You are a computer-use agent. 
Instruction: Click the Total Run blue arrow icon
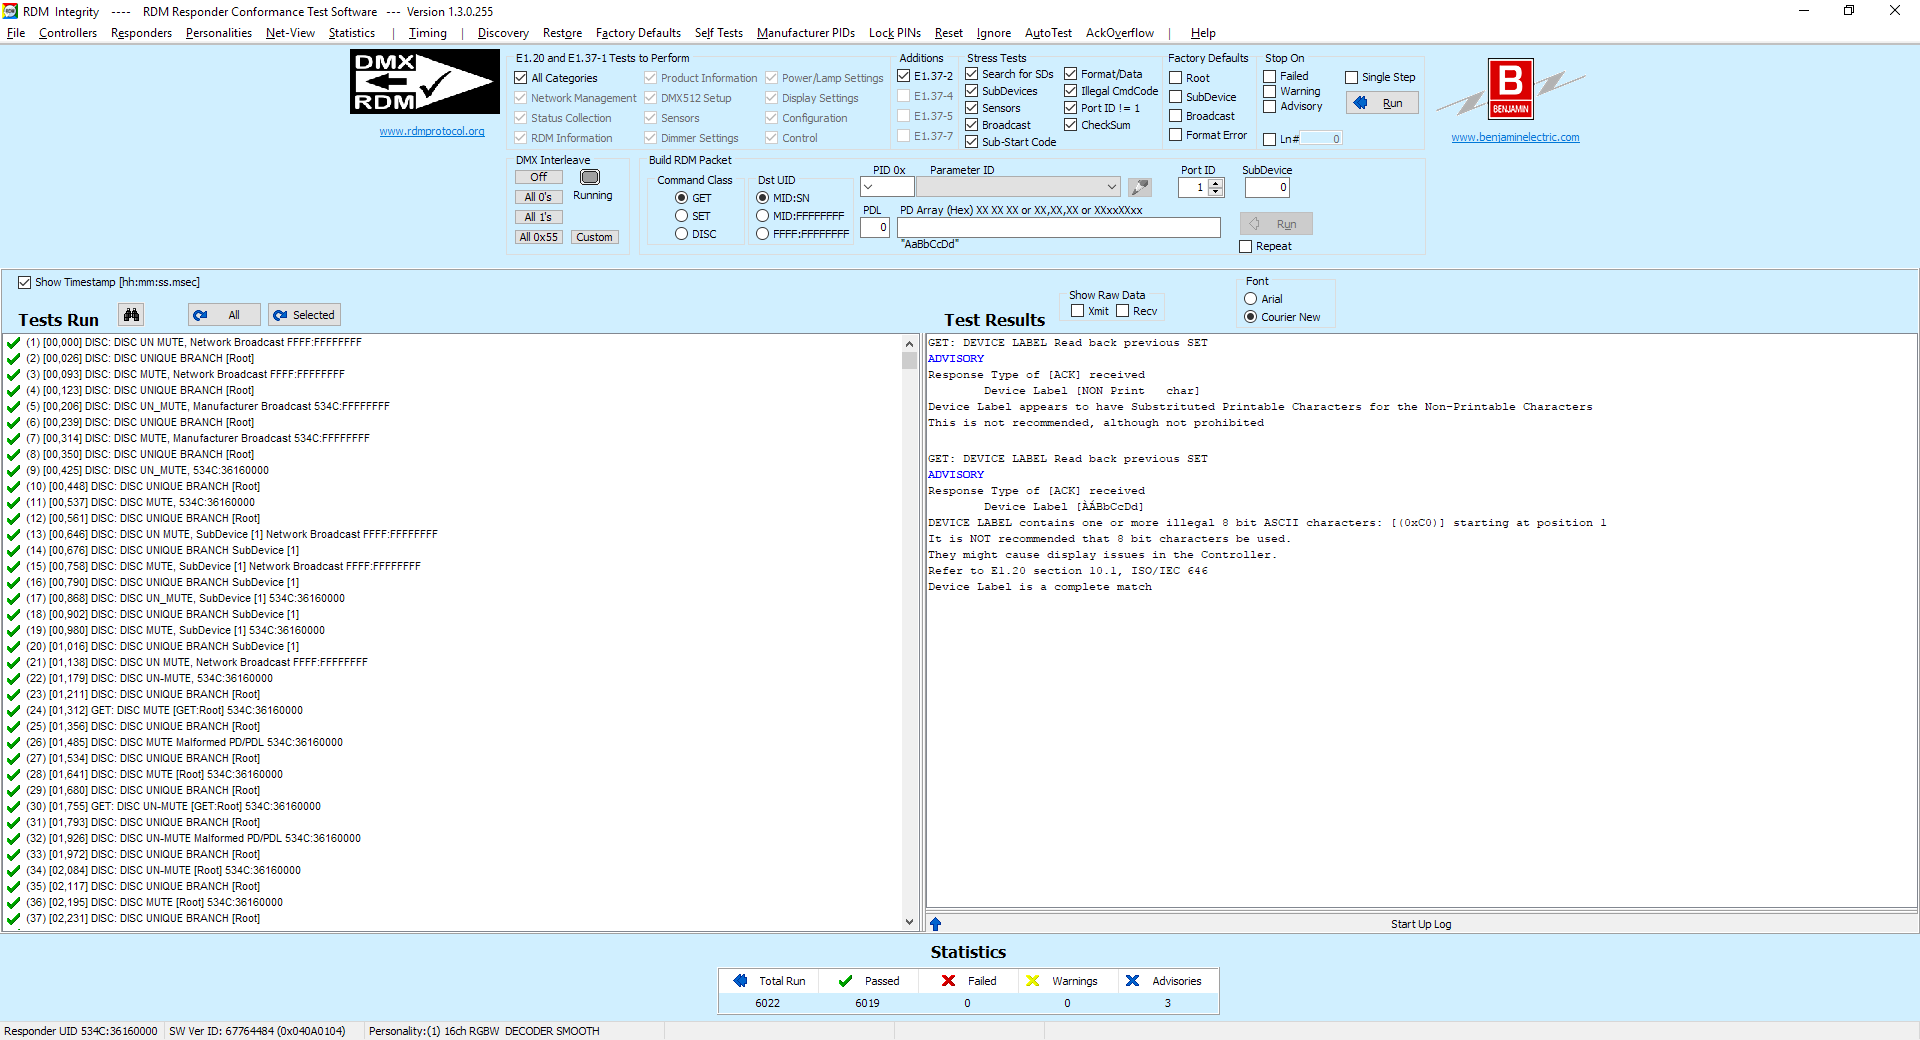[x=740, y=981]
